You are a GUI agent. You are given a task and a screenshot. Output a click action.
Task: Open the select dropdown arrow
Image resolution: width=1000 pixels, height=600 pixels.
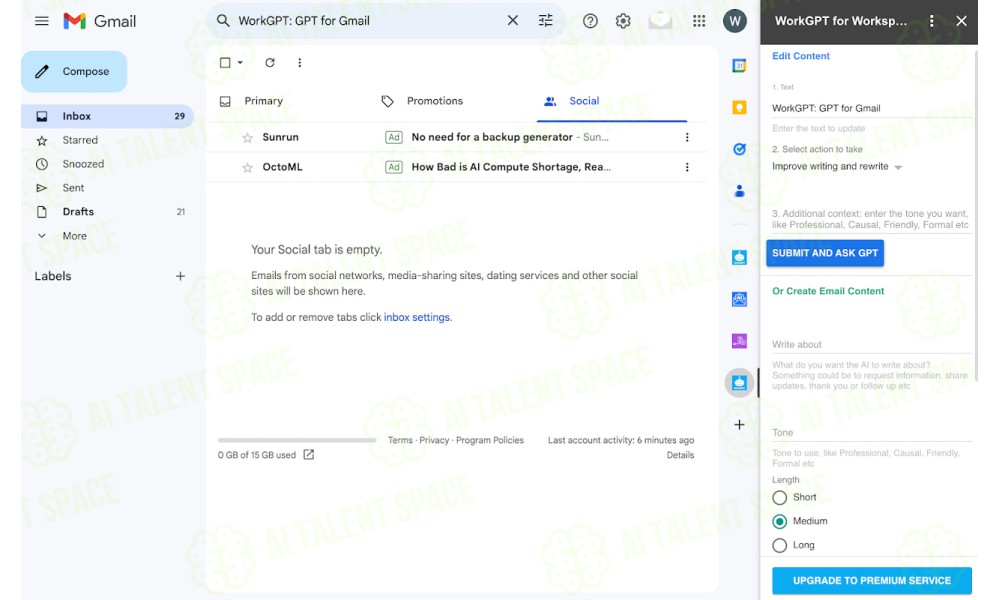tap(240, 62)
